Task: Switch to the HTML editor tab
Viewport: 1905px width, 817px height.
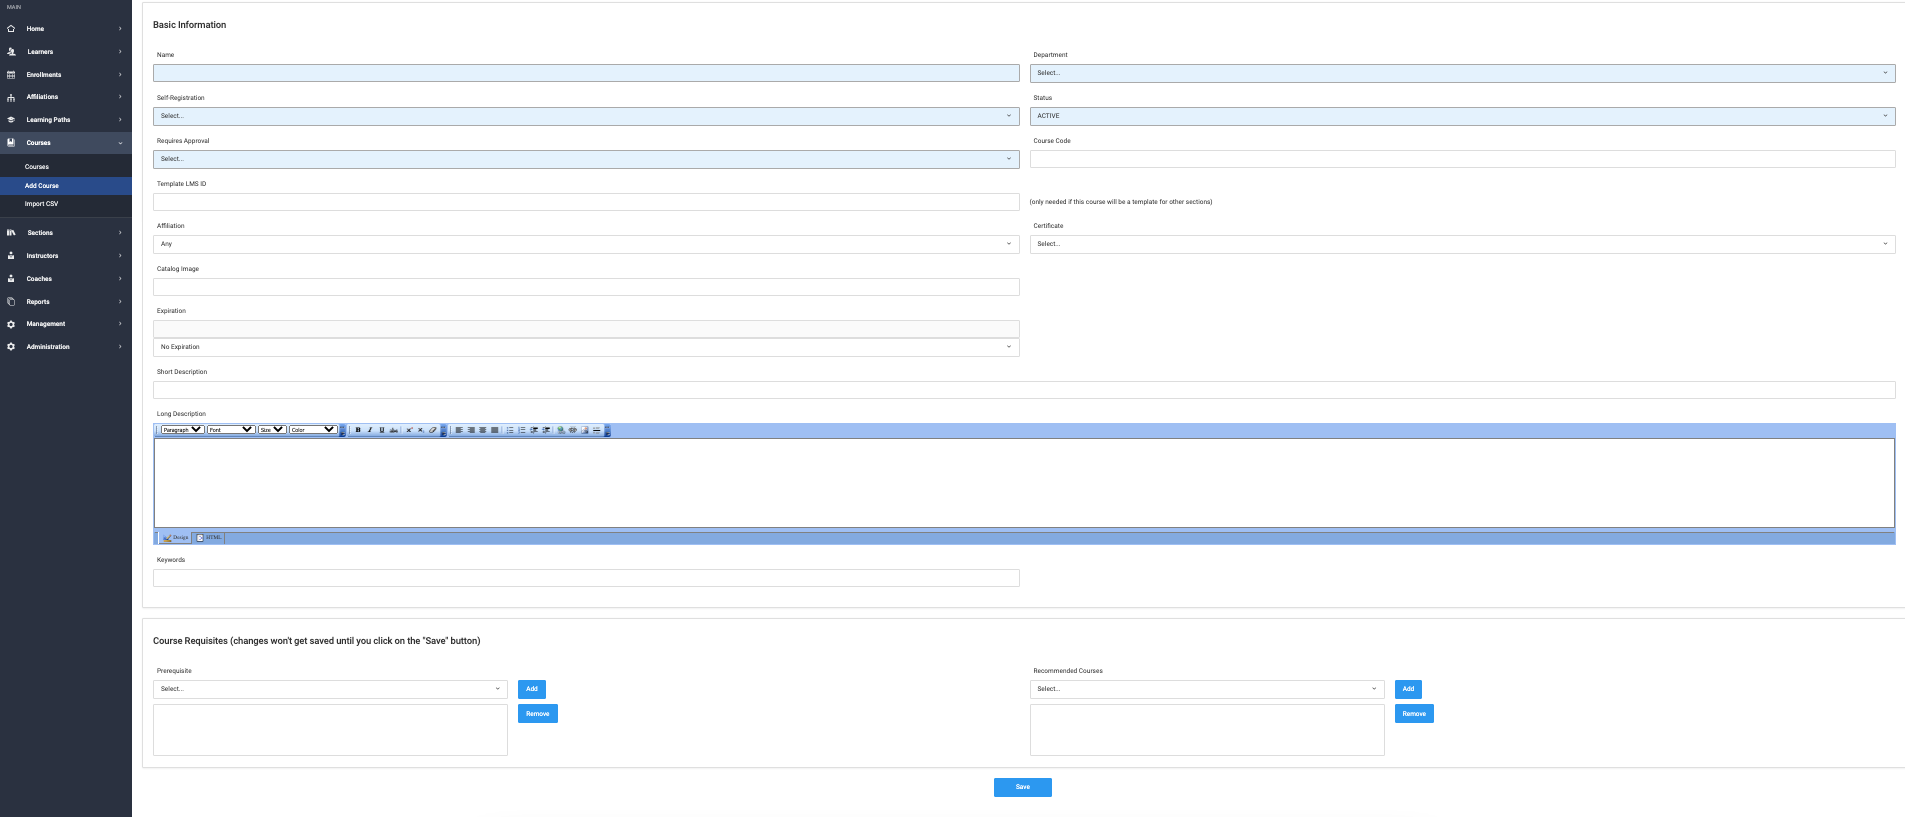Action: 210,538
